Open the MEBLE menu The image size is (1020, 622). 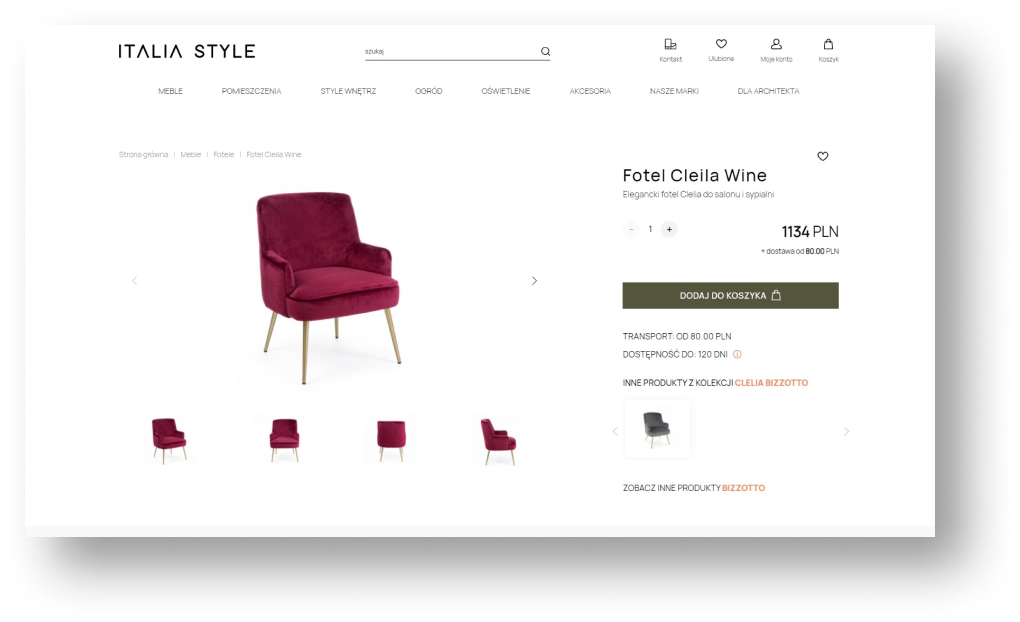pos(170,91)
